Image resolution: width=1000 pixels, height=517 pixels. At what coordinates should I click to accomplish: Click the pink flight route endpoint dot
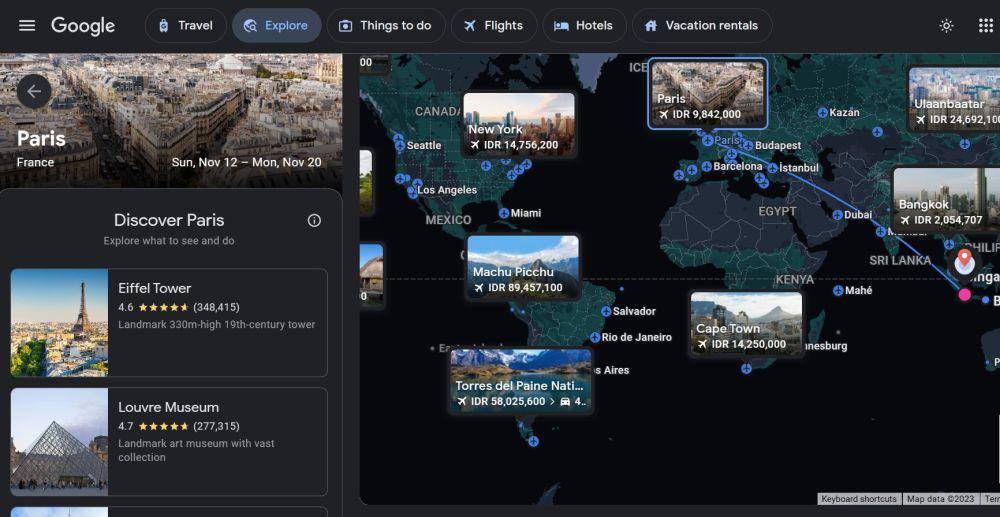click(x=964, y=295)
